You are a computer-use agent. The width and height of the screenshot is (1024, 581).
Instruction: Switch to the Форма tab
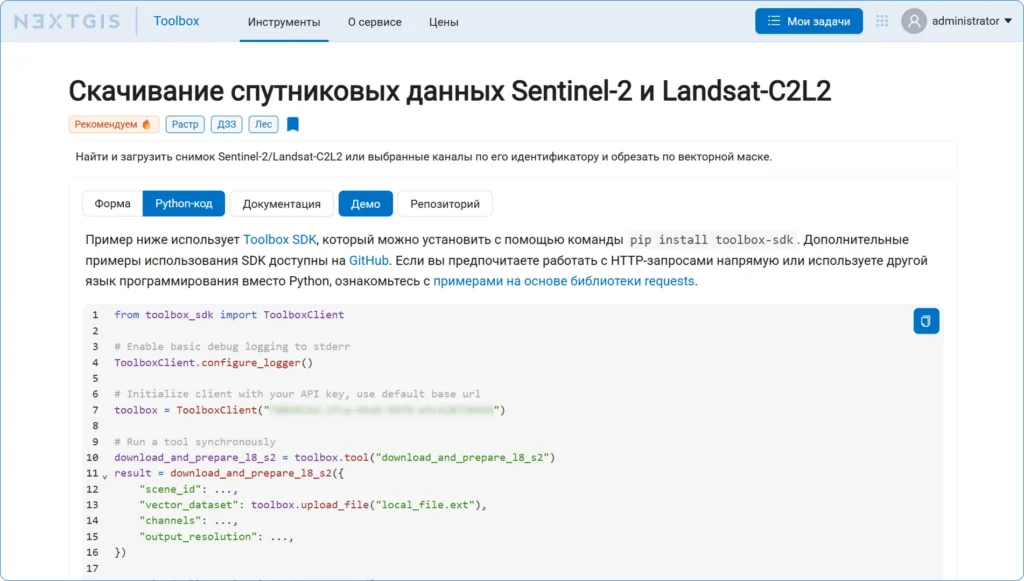pos(112,204)
